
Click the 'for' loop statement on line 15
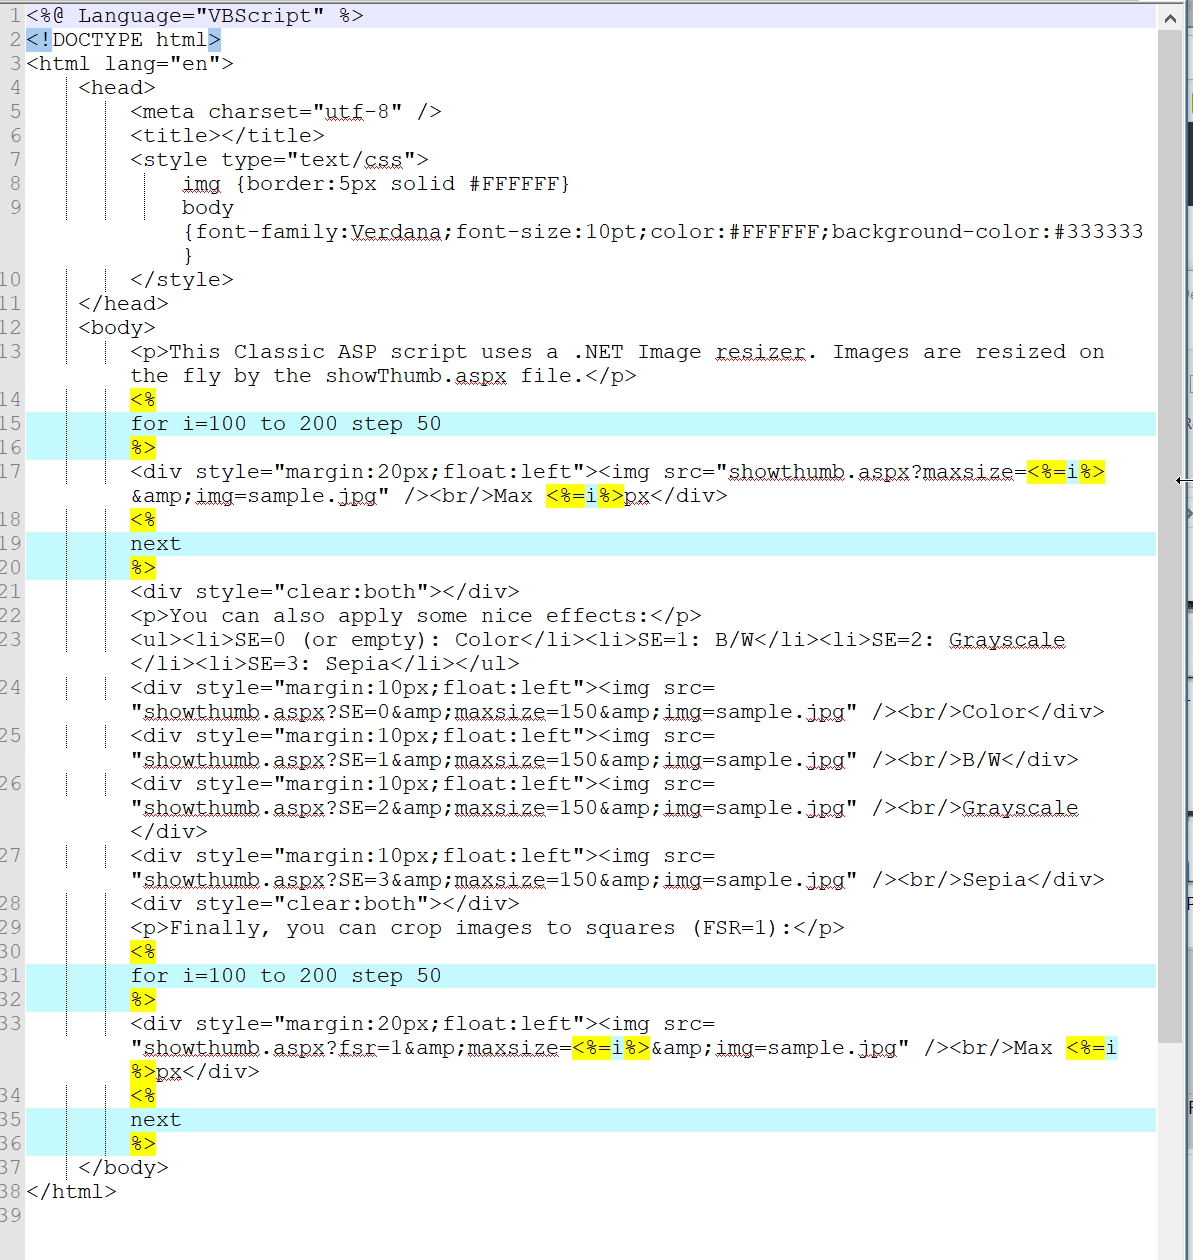(x=285, y=424)
